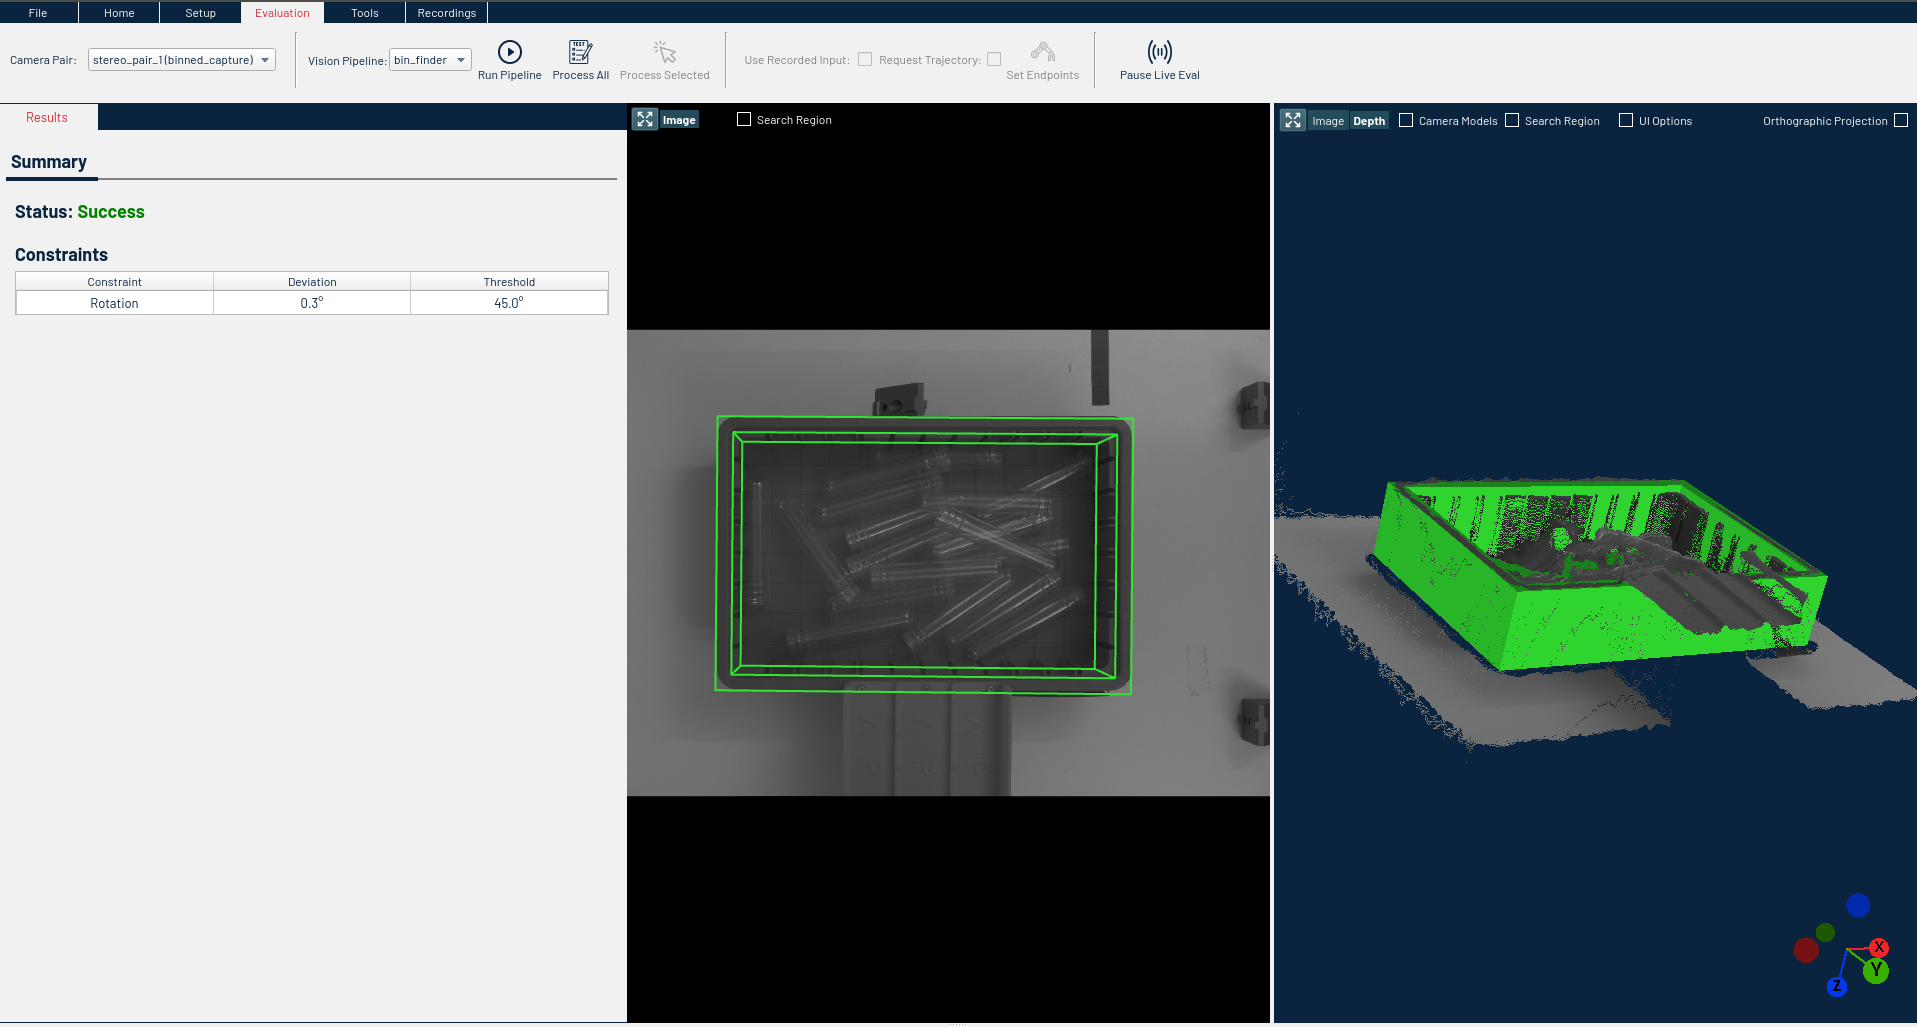Select the Rotation row in the Constraints table
The width and height of the screenshot is (1917, 1027).
[113, 302]
